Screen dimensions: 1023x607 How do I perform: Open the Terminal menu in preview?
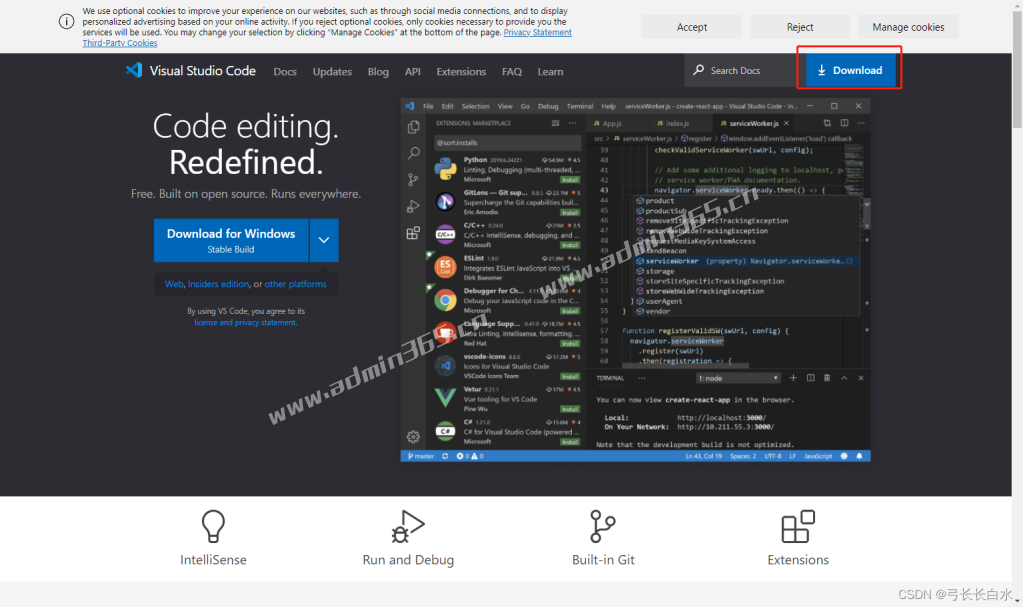[579, 106]
